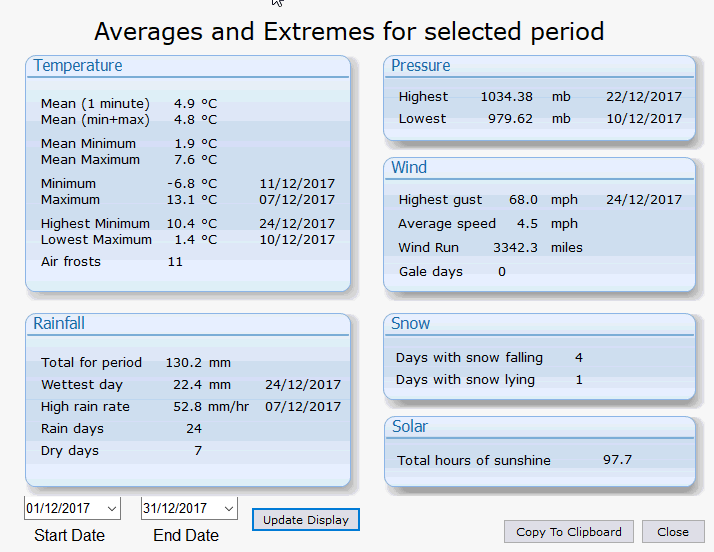Click the Total hours of sunshine label
The width and height of the screenshot is (714, 552).
[474, 460]
